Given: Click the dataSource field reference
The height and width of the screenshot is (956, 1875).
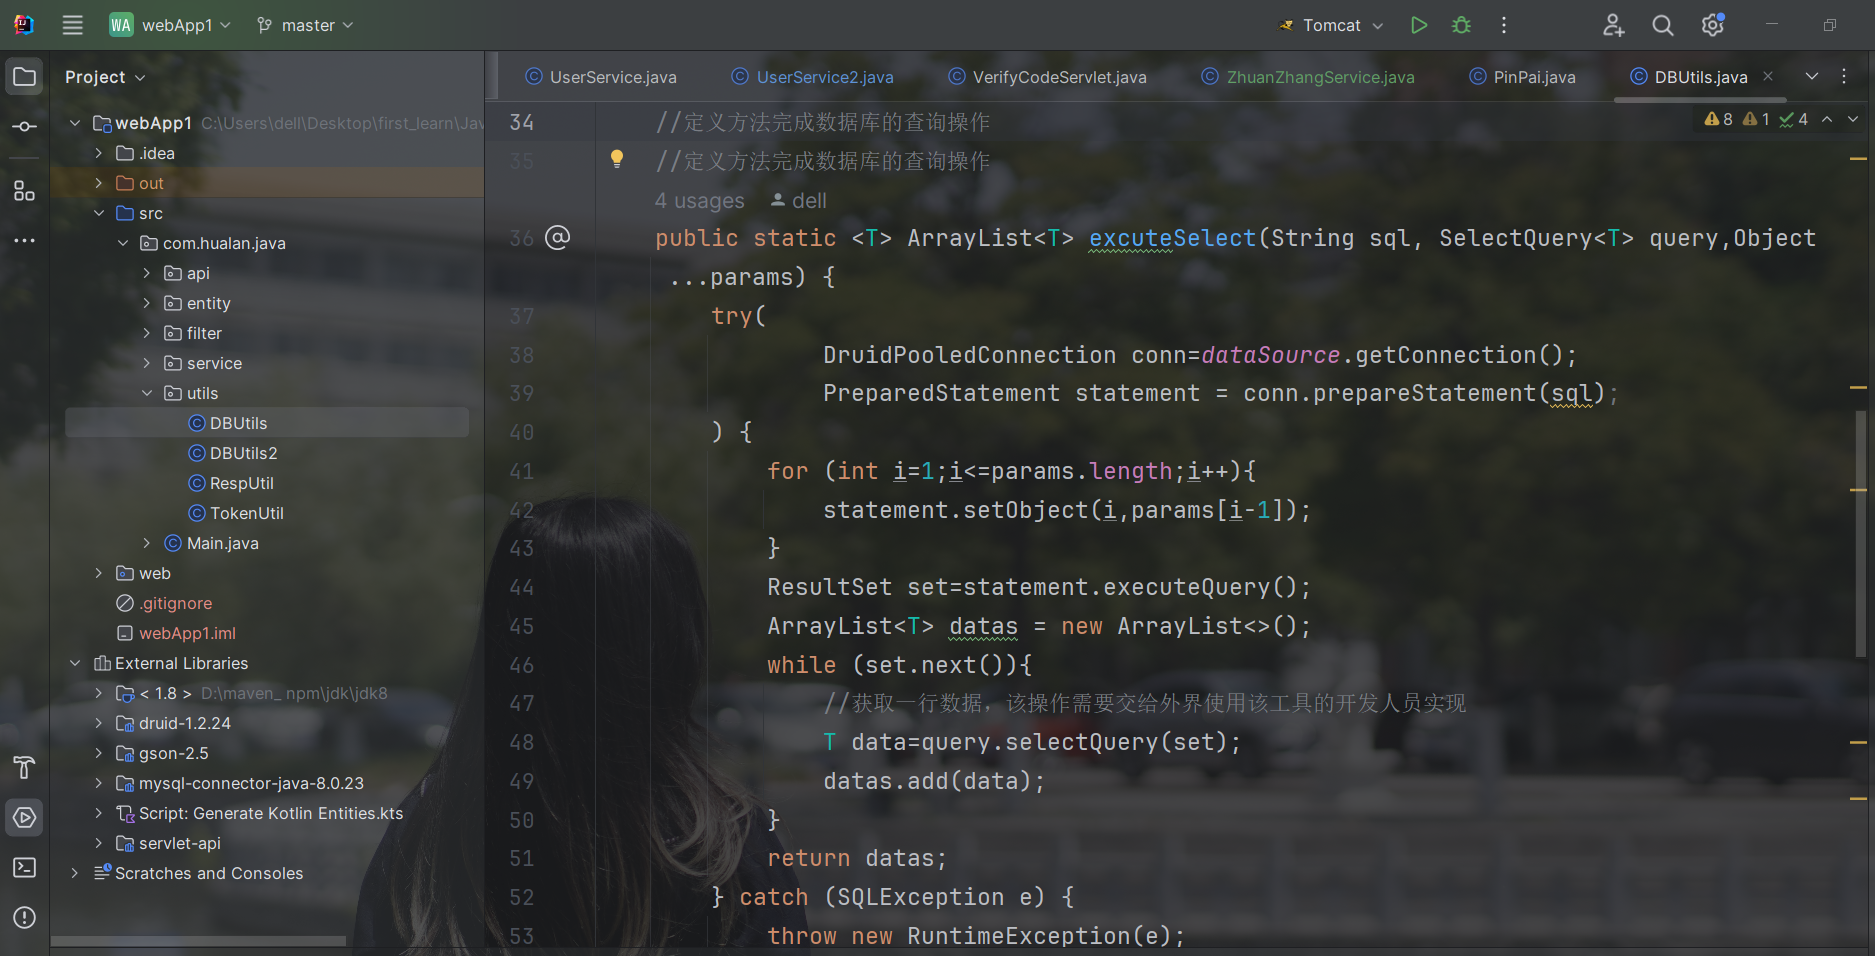Looking at the screenshot, I should click(x=1270, y=355).
